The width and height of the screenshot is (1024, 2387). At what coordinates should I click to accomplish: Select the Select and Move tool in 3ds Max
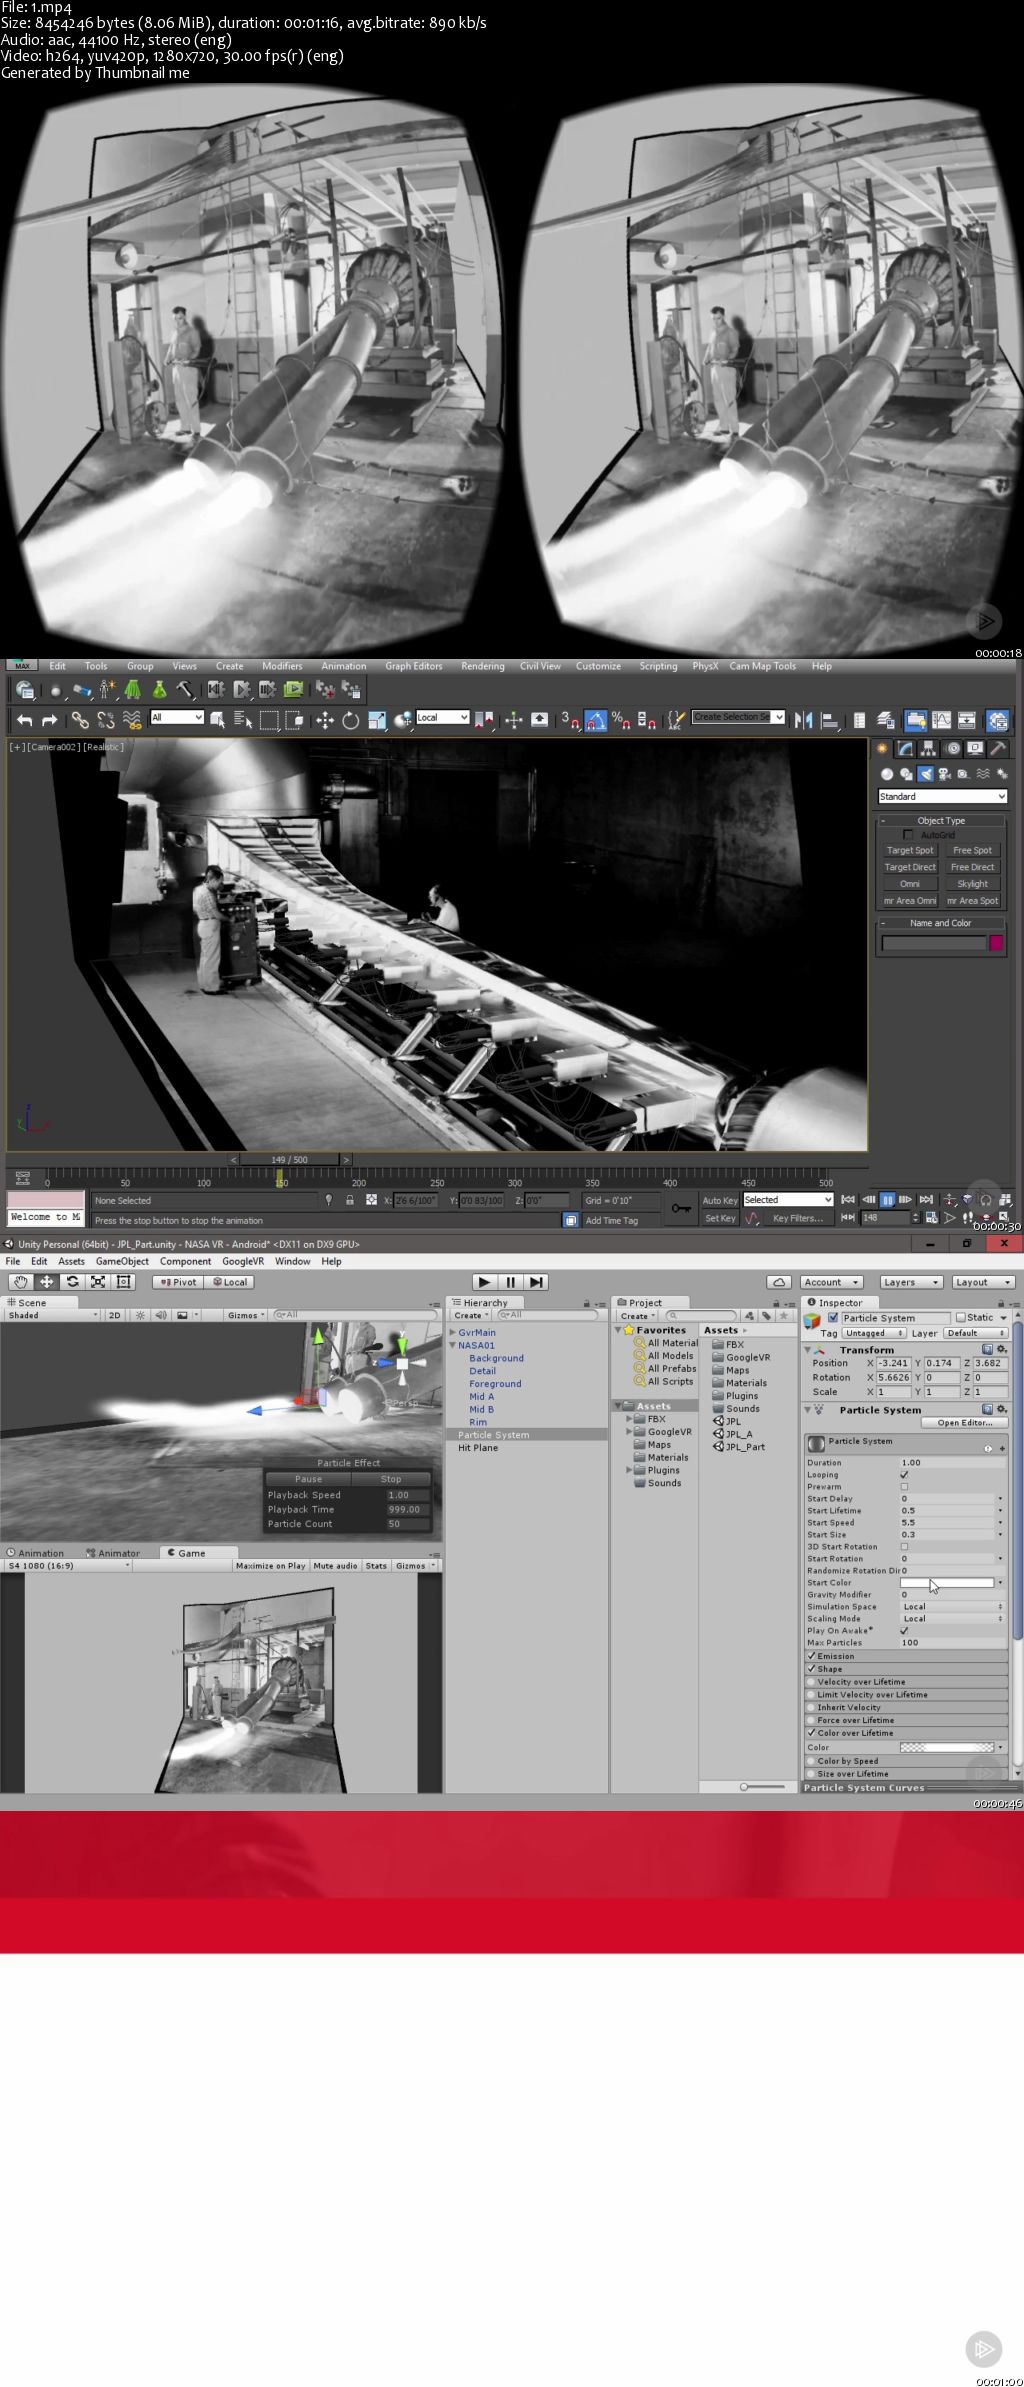tap(325, 720)
